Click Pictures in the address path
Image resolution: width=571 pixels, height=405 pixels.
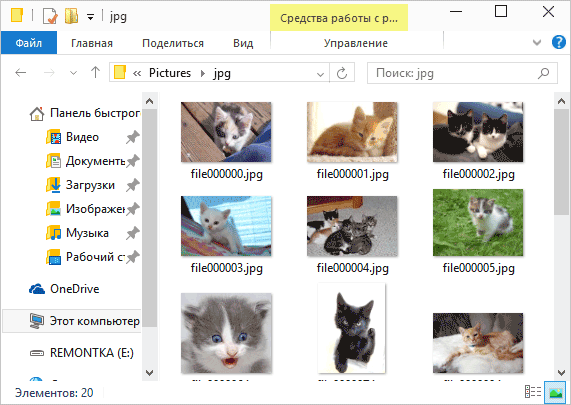[x=170, y=73]
